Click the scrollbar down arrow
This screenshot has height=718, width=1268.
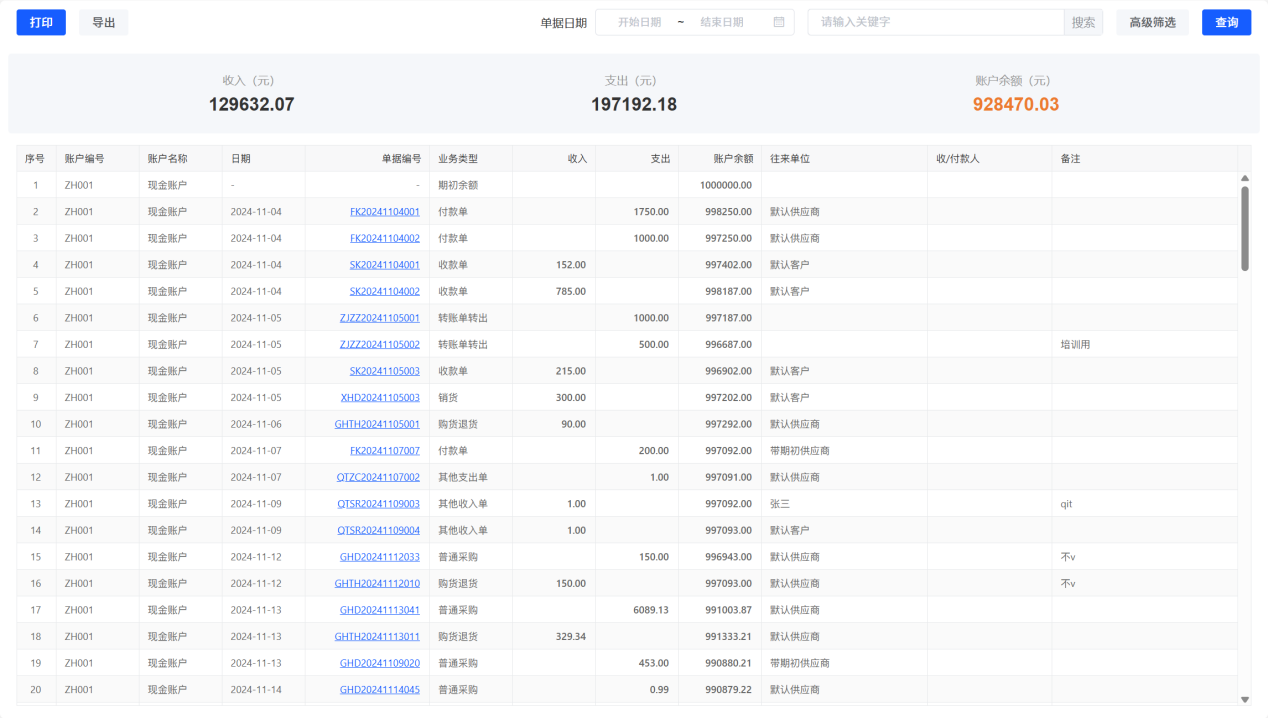(x=1245, y=699)
